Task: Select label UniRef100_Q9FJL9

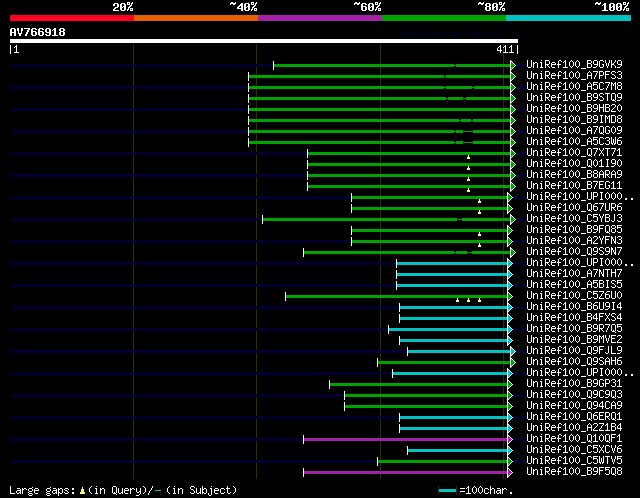Action: click(574, 351)
